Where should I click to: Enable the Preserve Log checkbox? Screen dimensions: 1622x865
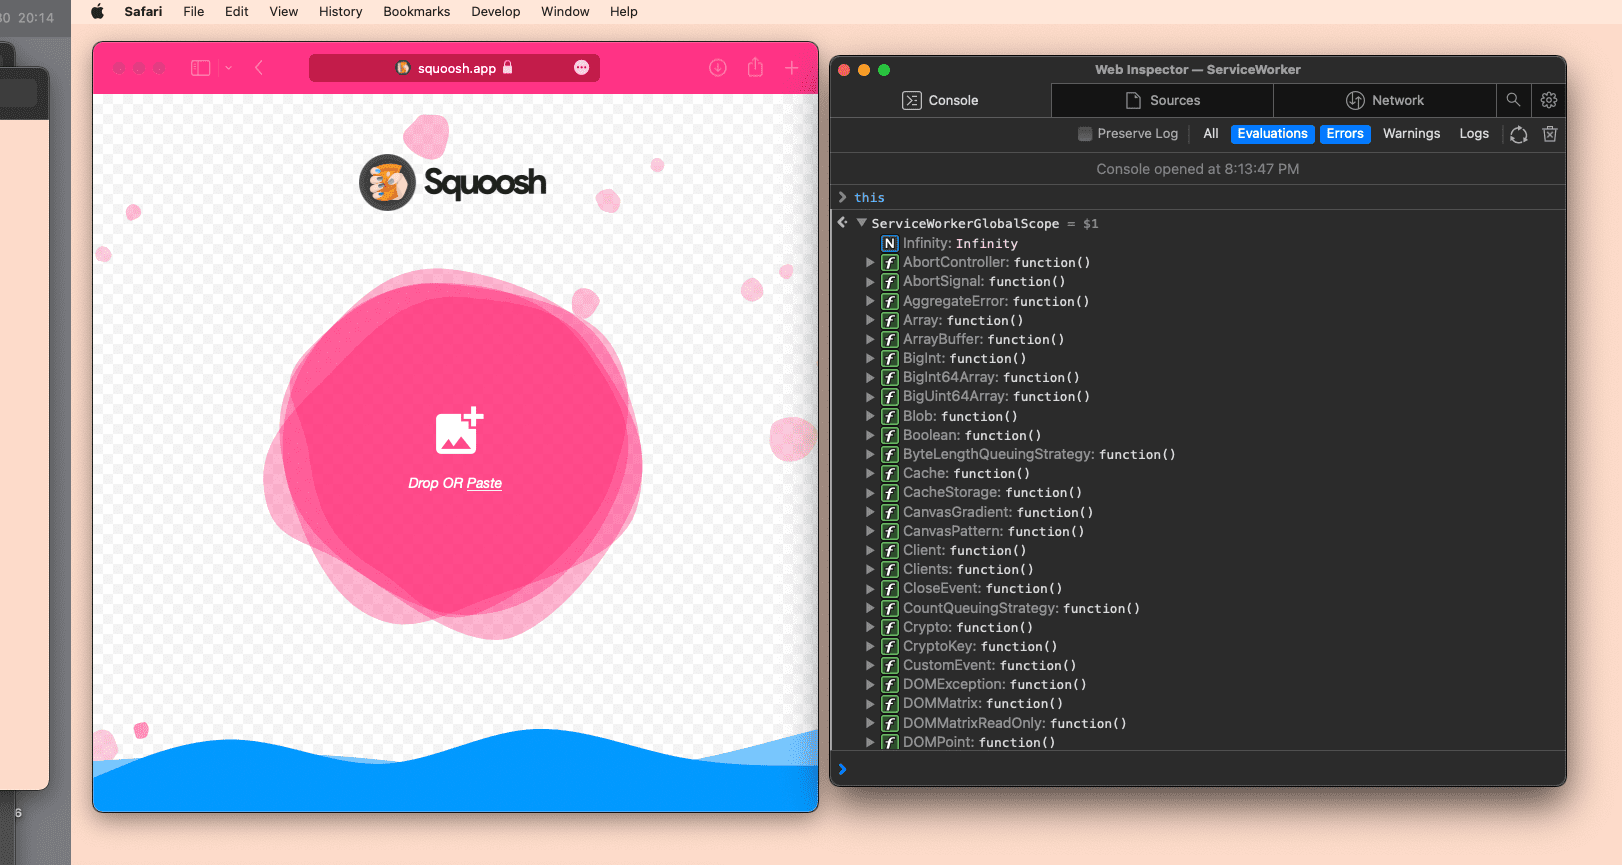pyautogui.click(x=1085, y=134)
